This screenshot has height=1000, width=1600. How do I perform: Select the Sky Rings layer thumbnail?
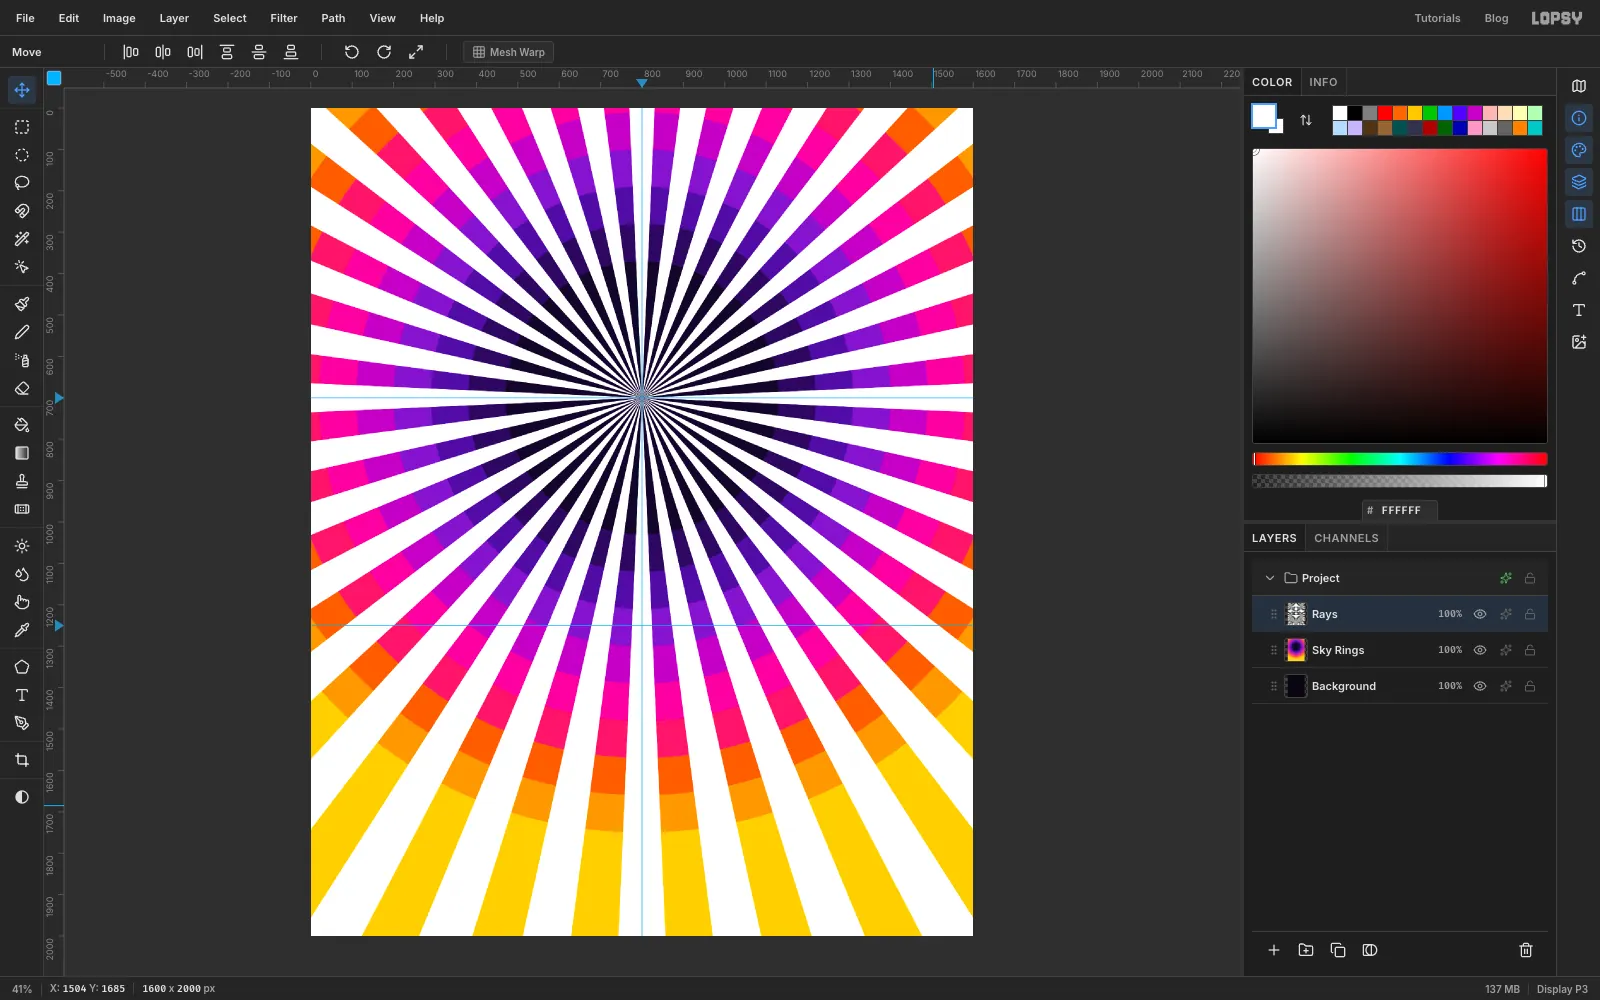pyautogui.click(x=1296, y=650)
